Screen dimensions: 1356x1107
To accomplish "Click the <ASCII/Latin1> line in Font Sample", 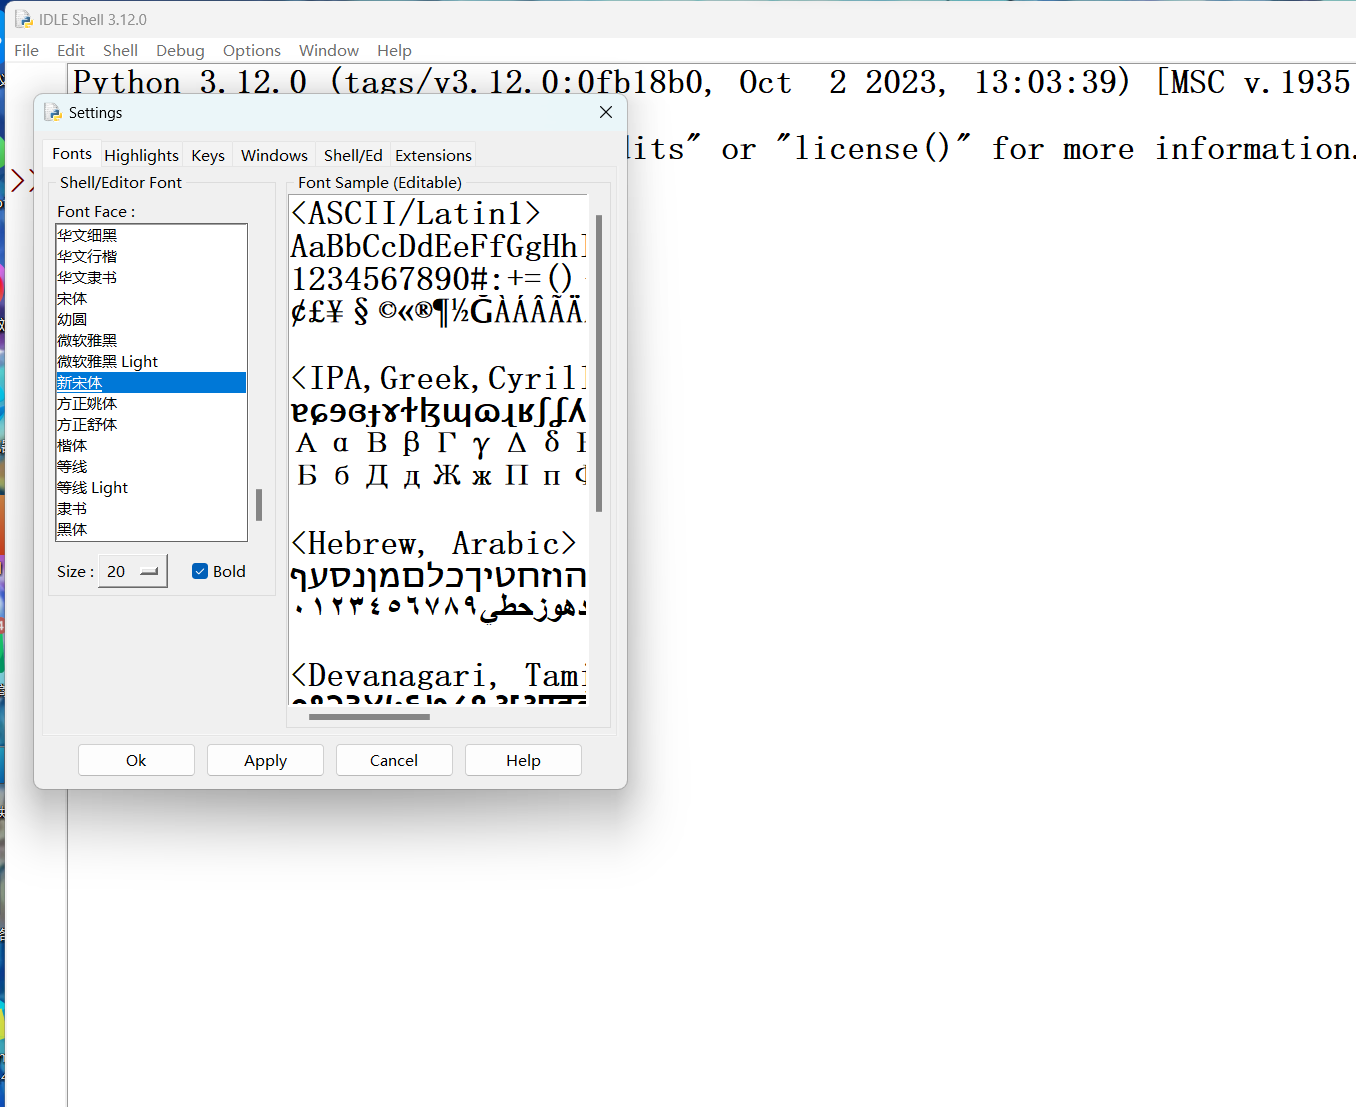I will [415, 213].
